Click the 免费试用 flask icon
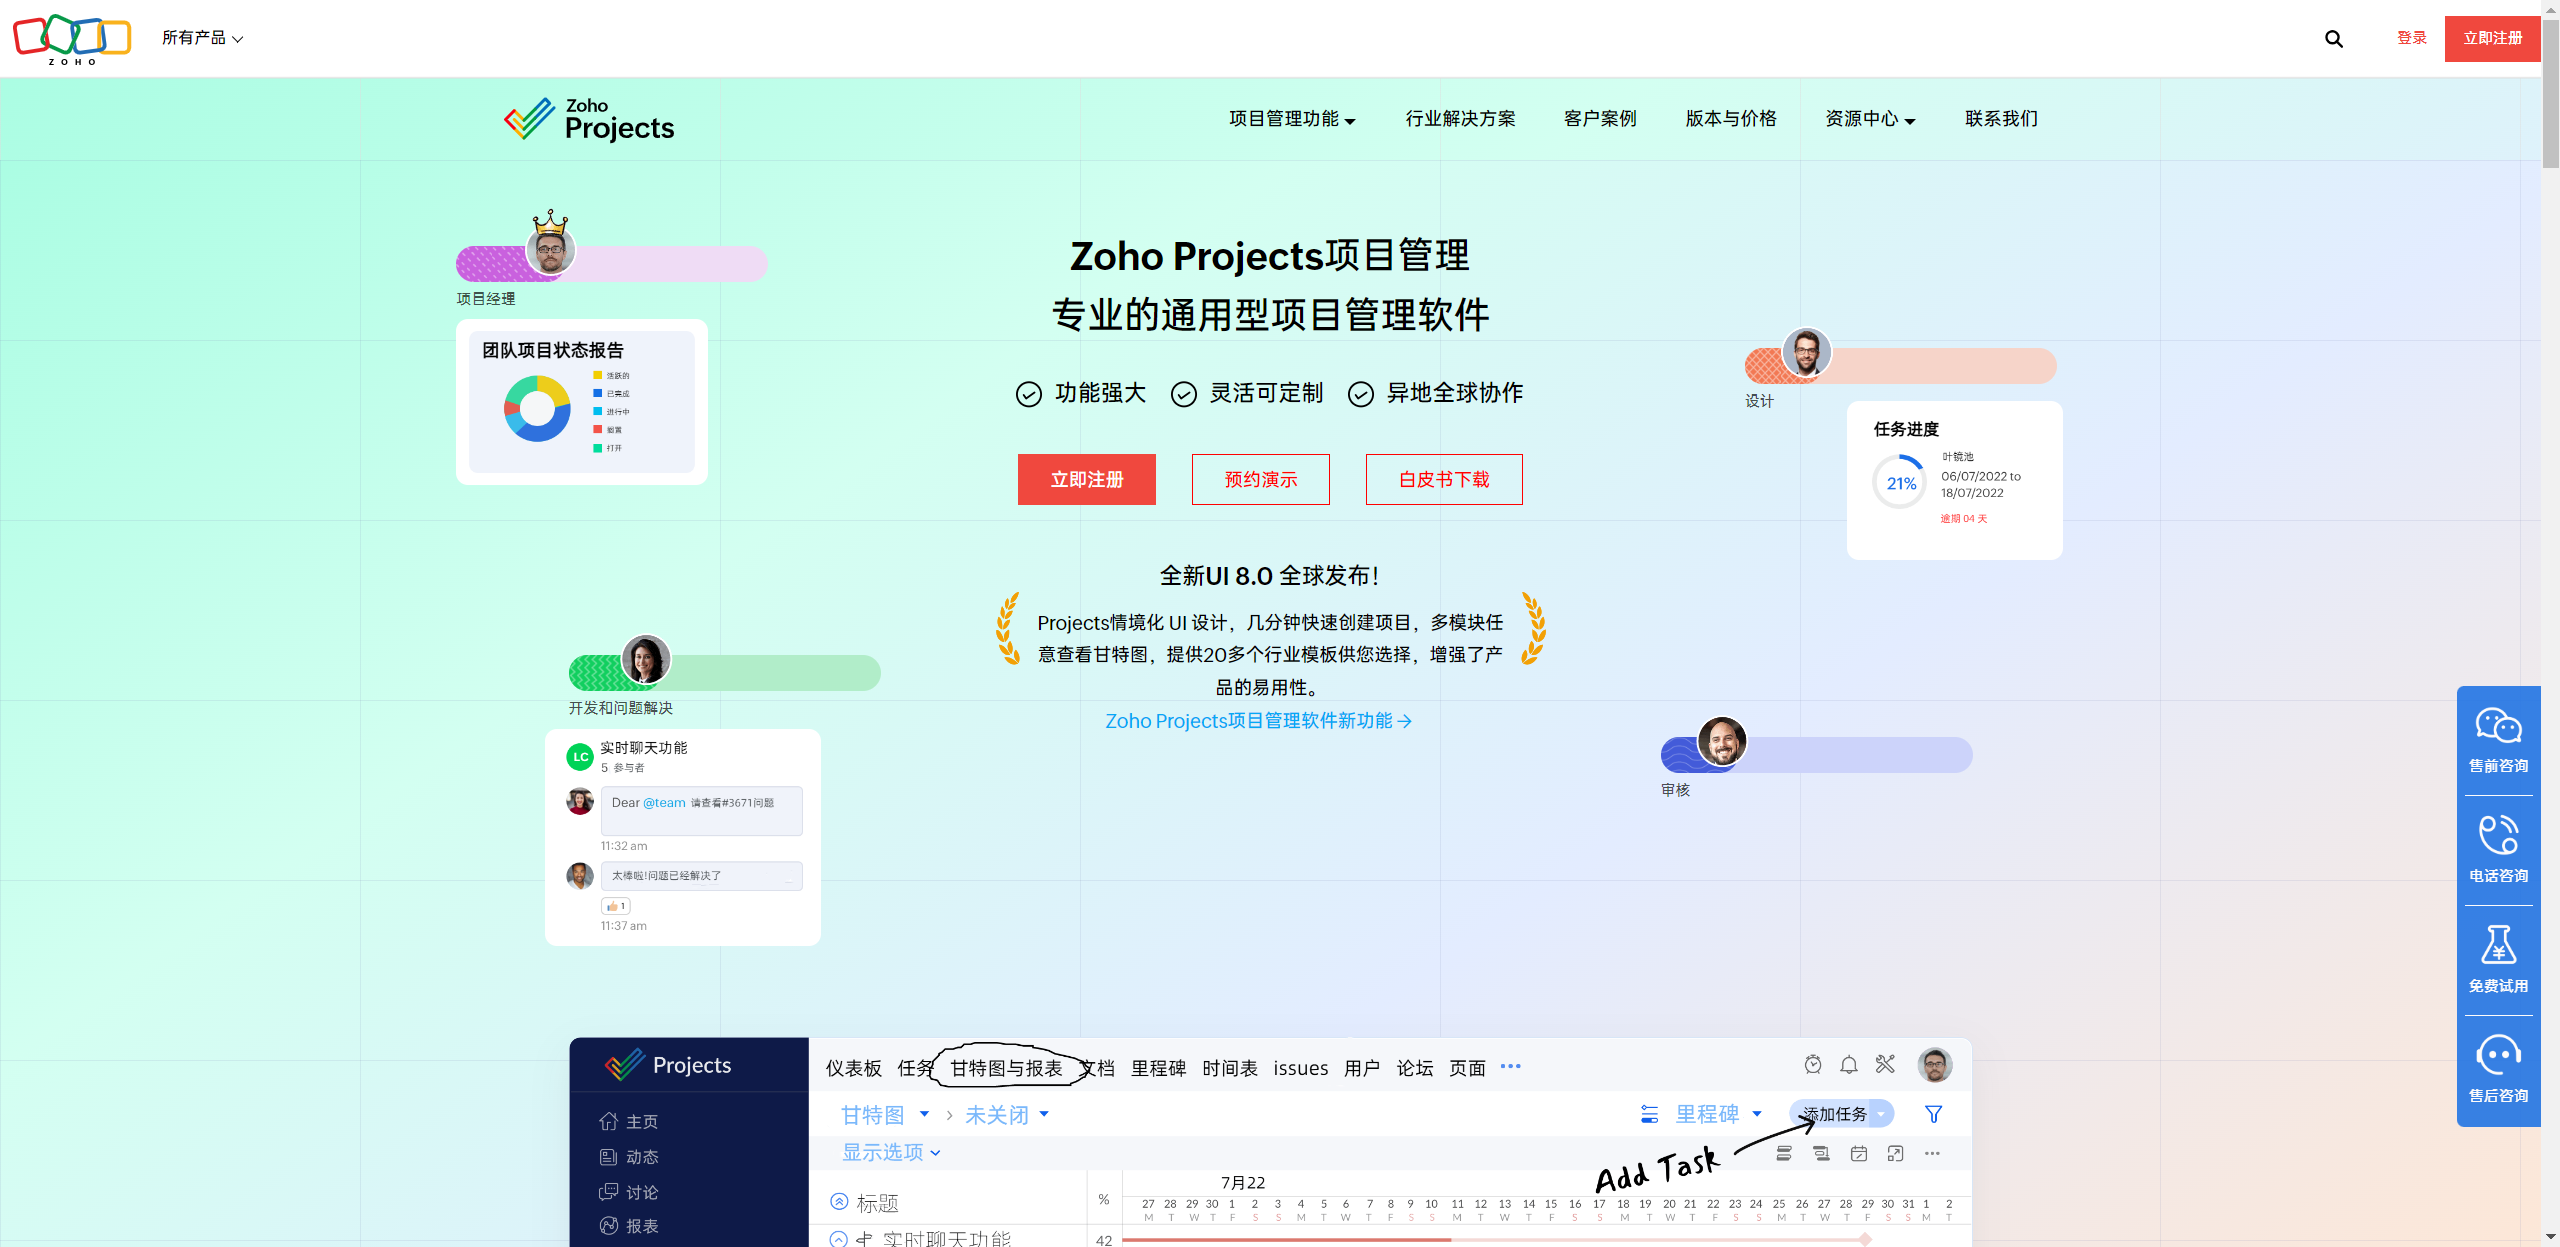2560x1247 pixels. 2498,945
